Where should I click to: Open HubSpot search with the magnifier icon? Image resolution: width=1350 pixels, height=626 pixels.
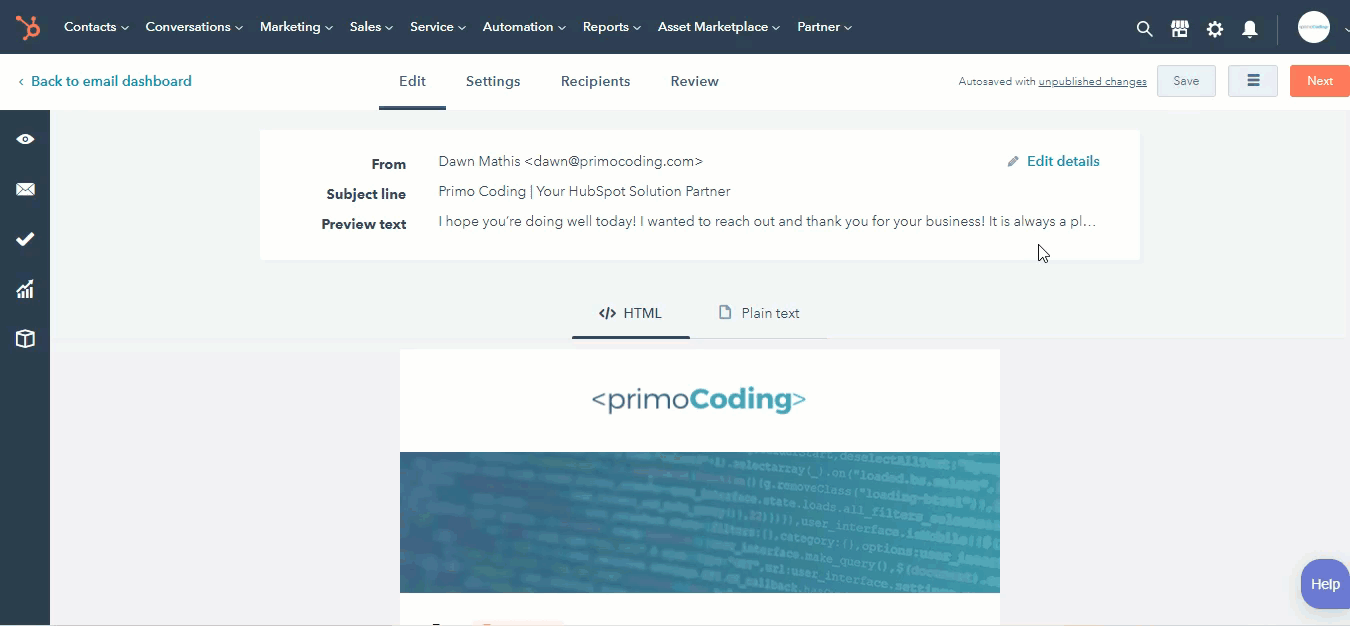point(1143,29)
